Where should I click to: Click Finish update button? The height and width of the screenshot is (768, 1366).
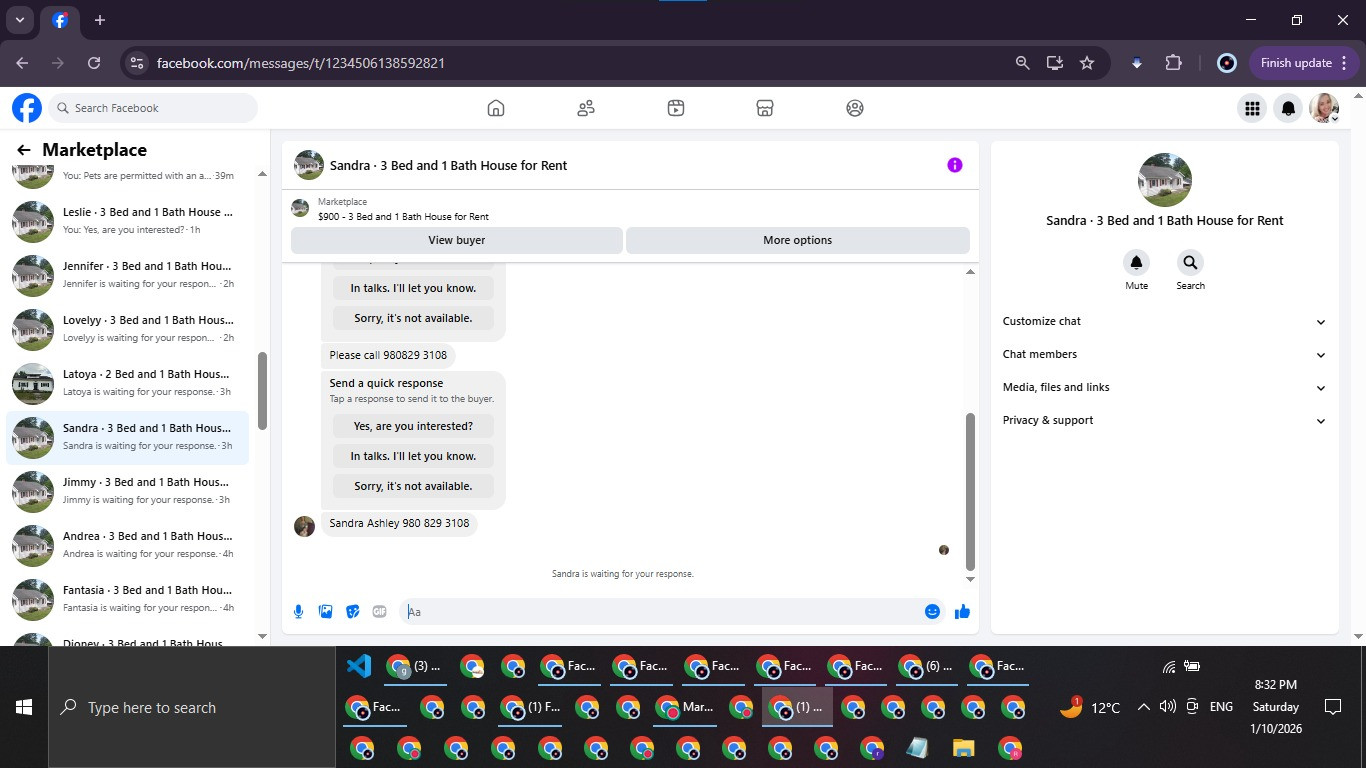[x=1304, y=63]
